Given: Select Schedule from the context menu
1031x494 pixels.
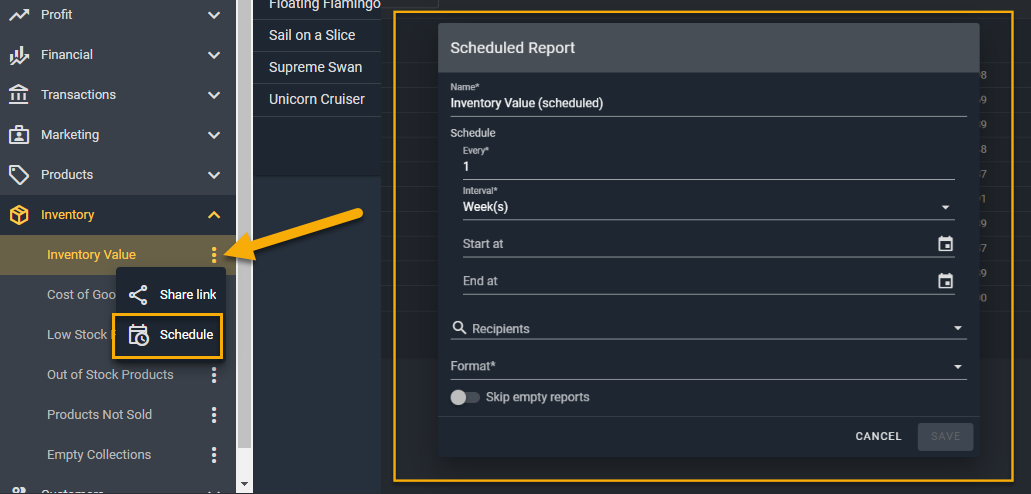Looking at the screenshot, I should tap(186, 335).
